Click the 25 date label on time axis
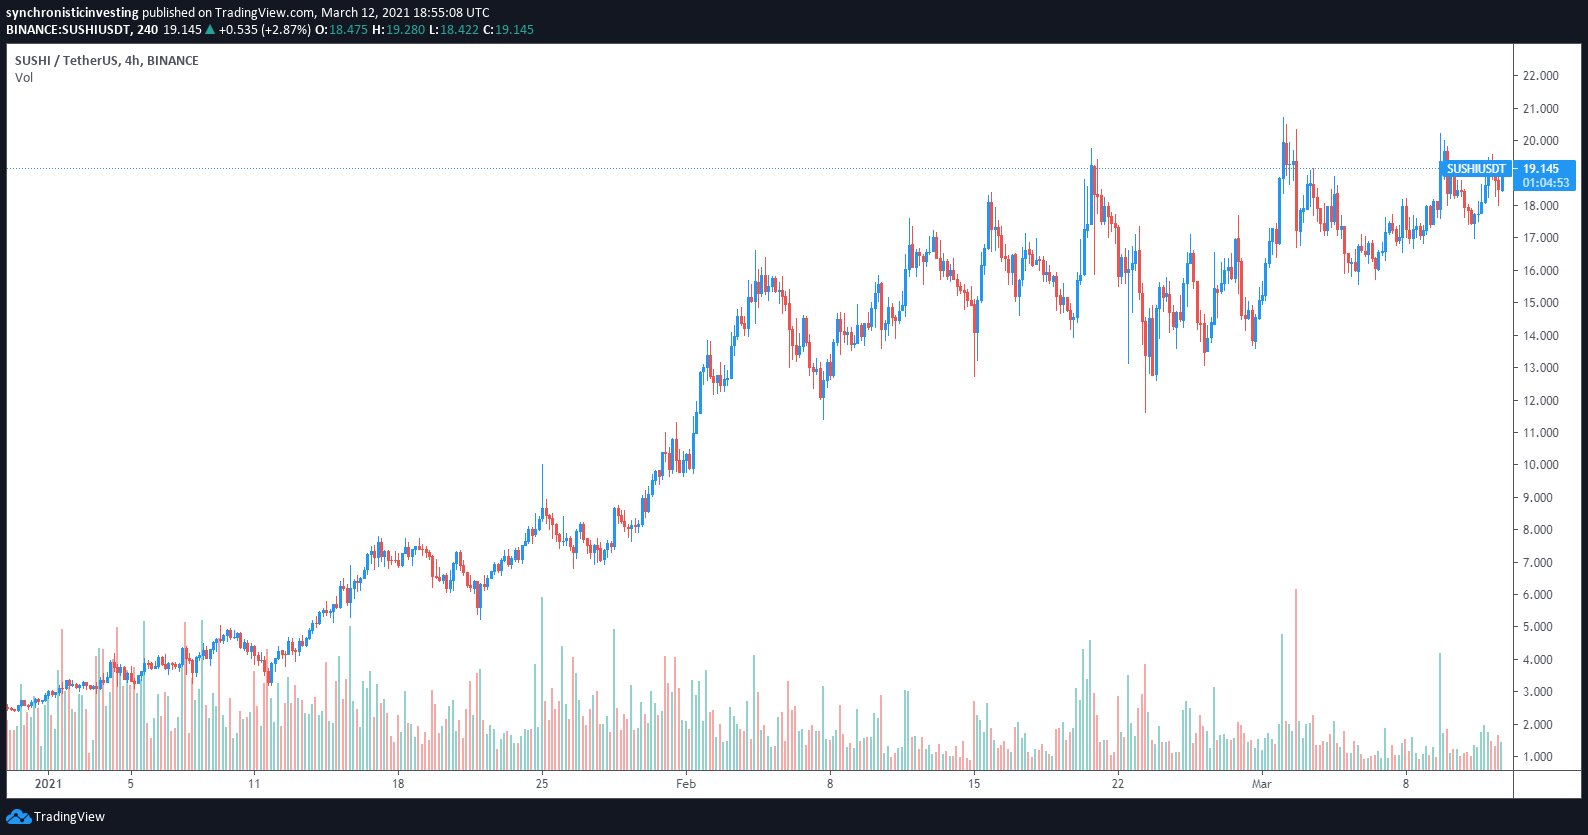1588x835 pixels. 542,784
